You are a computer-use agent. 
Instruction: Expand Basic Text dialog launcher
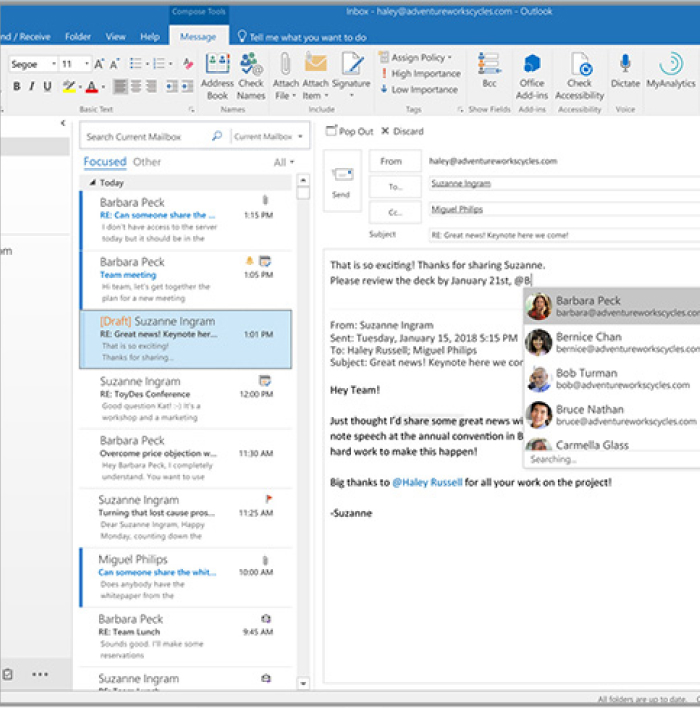pos(192,109)
